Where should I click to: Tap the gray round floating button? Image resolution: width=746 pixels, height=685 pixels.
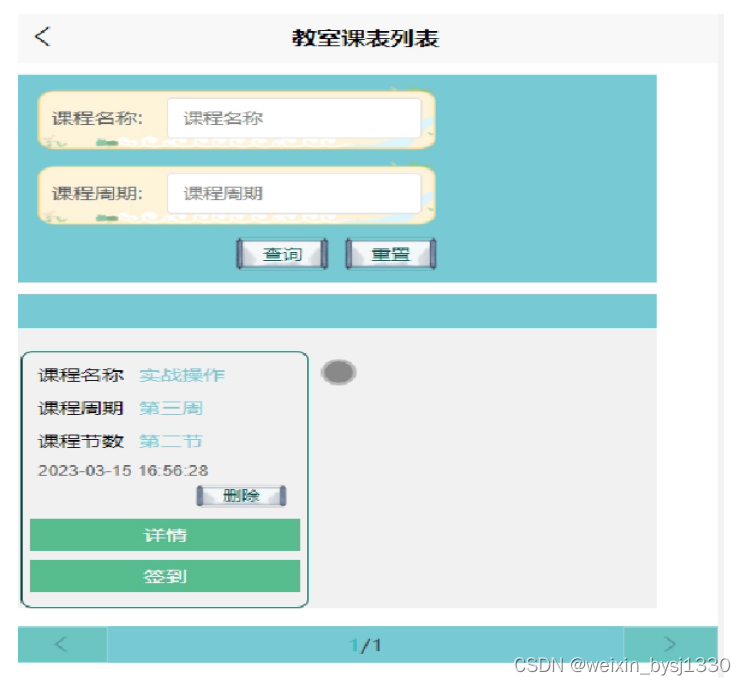pyautogui.click(x=339, y=372)
